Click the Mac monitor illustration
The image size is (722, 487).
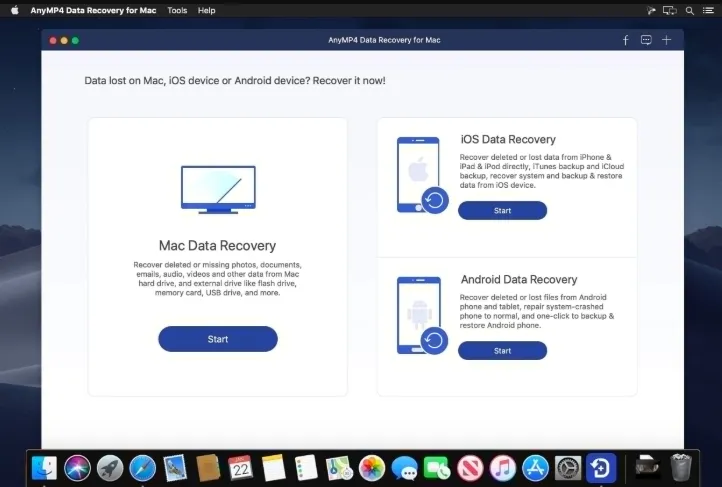coord(218,190)
